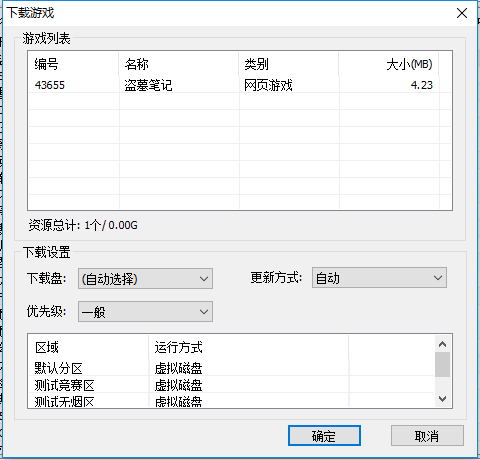Select the 默认分区 region row
Image resolution: width=480 pixels, height=460 pixels.
231,368
